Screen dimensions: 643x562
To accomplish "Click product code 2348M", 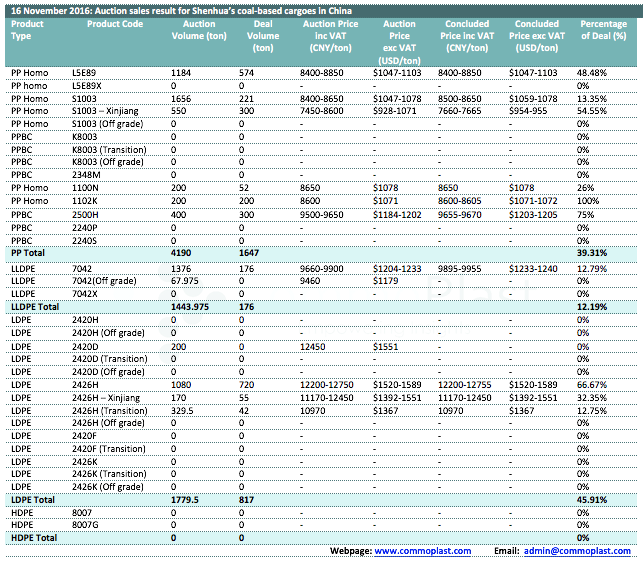I will pyautogui.click(x=86, y=174).
